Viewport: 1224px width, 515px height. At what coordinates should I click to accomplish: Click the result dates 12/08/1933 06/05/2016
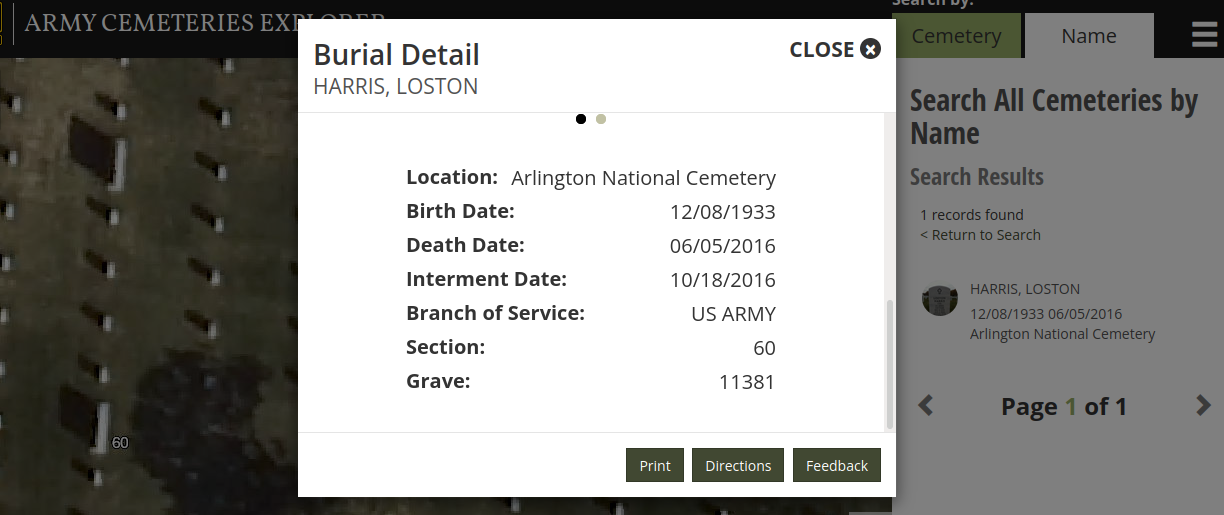1046,313
